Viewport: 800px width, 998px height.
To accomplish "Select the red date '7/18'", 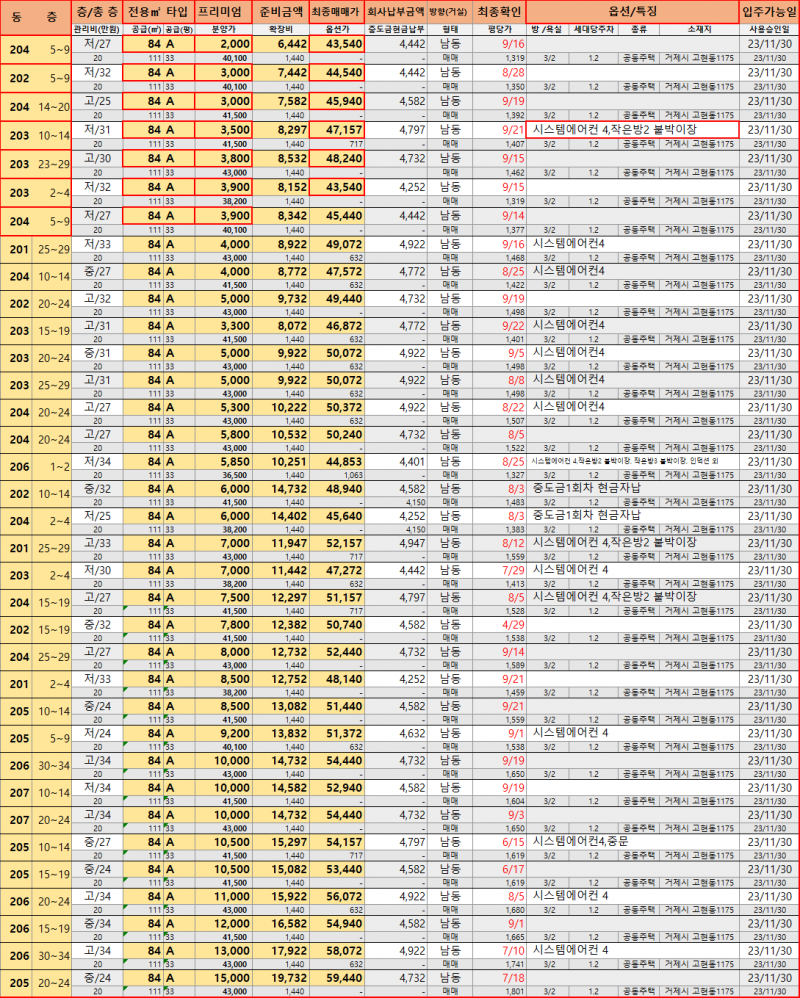I will pos(513,978).
